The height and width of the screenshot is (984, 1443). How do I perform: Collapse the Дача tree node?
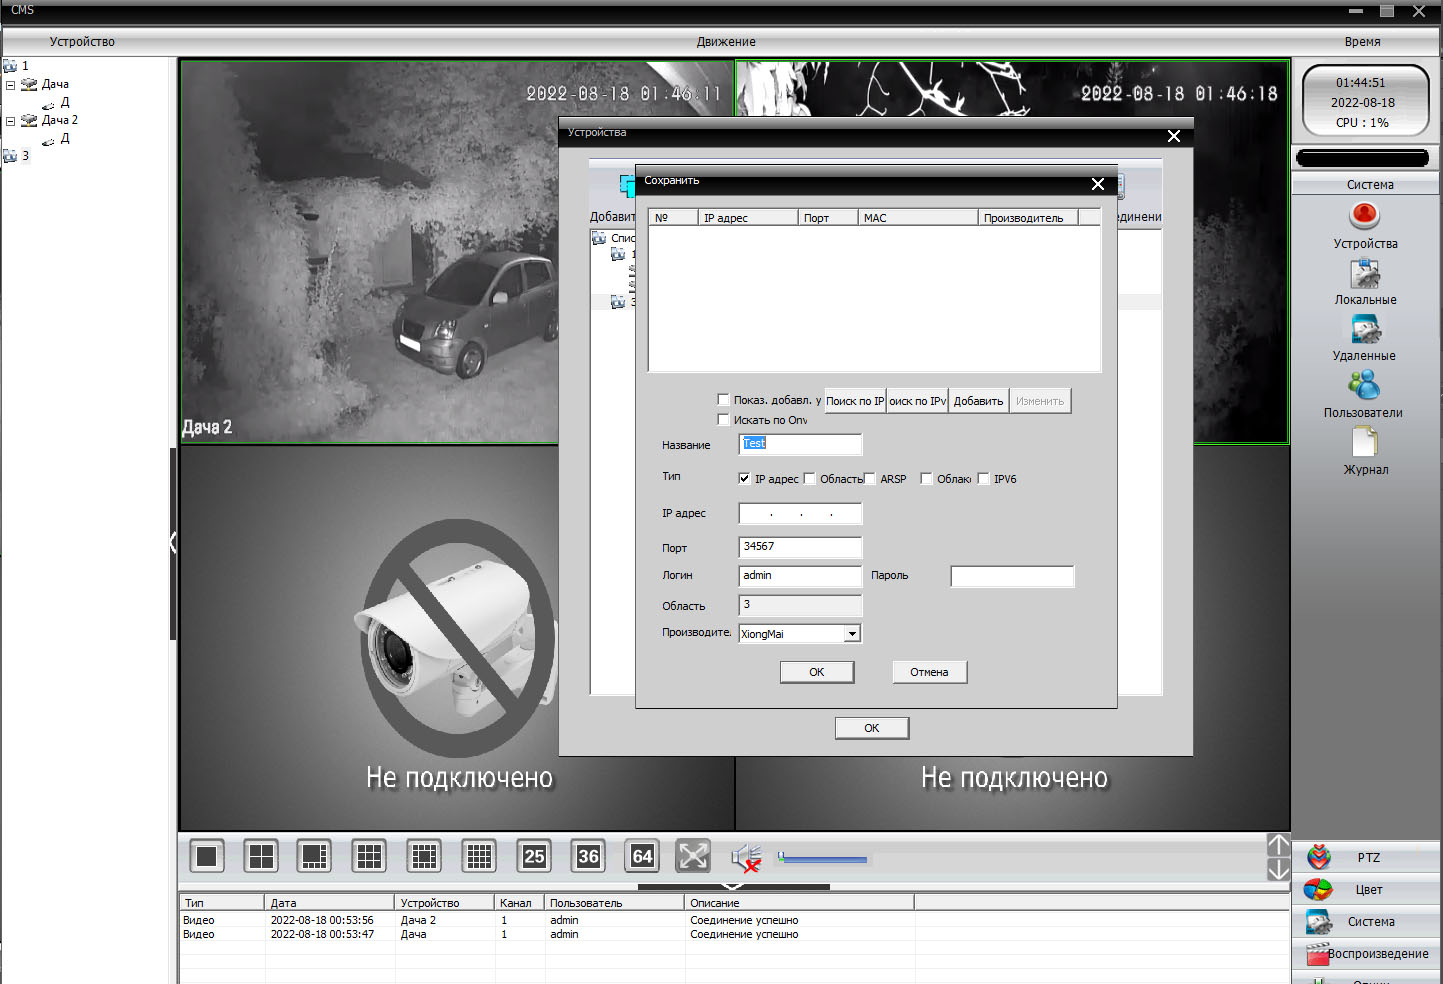11,85
